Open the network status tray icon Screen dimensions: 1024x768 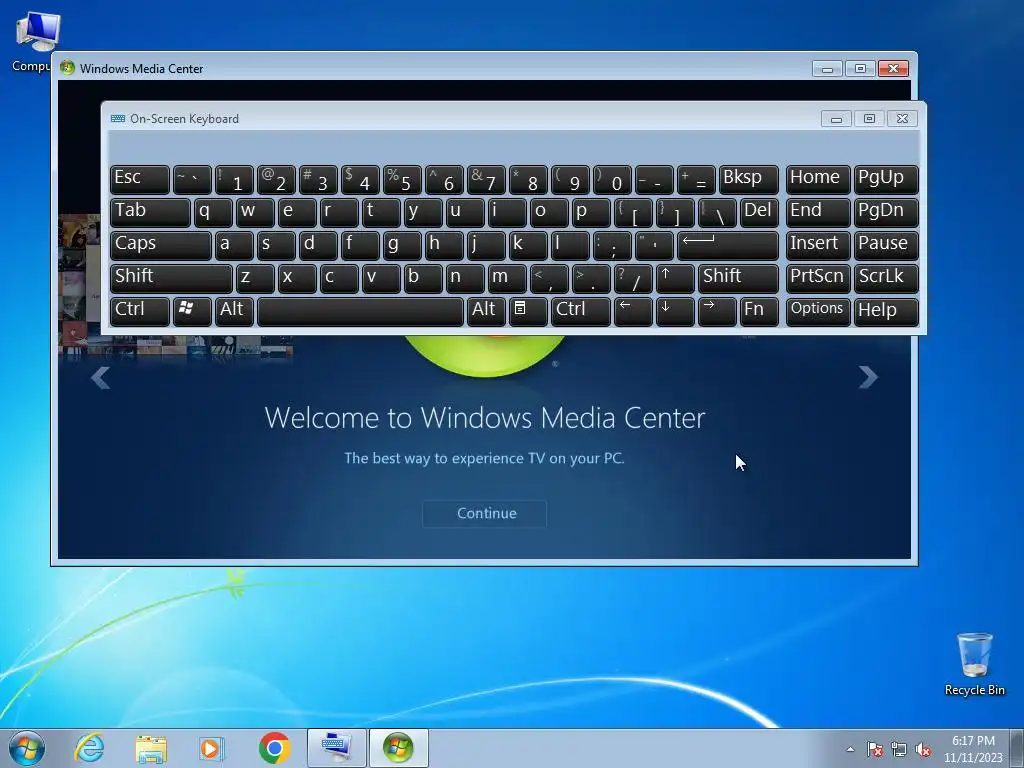tap(899, 749)
